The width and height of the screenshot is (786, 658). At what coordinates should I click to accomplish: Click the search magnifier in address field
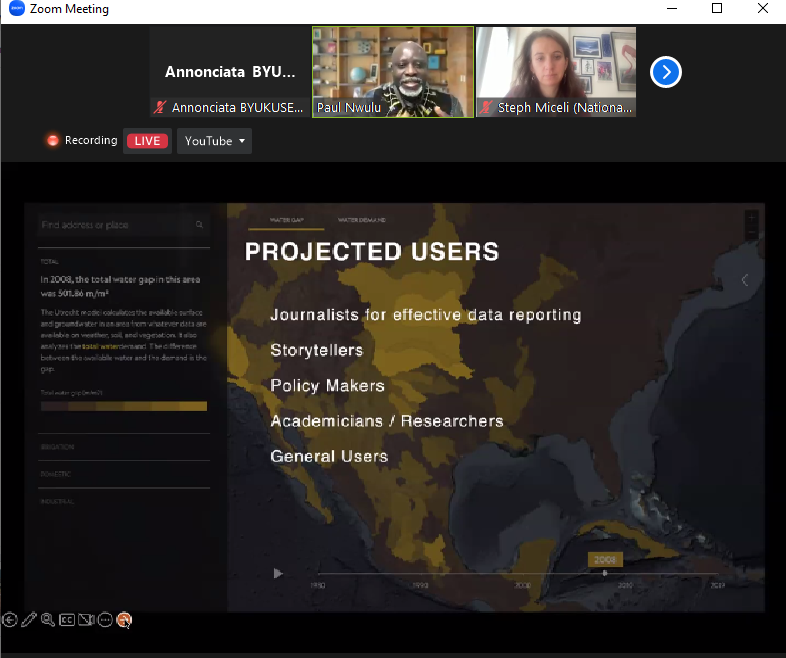tap(199, 225)
